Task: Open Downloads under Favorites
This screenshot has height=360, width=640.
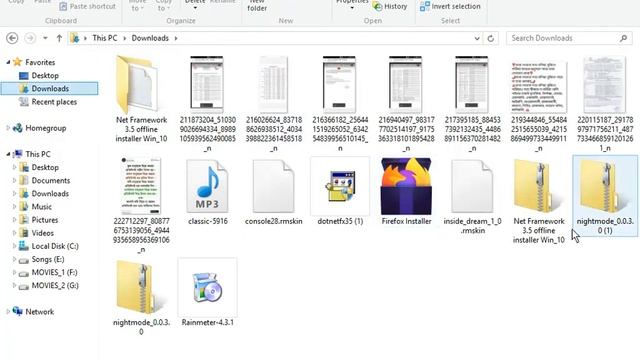Action: pyautogui.click(x=49, y=89)
